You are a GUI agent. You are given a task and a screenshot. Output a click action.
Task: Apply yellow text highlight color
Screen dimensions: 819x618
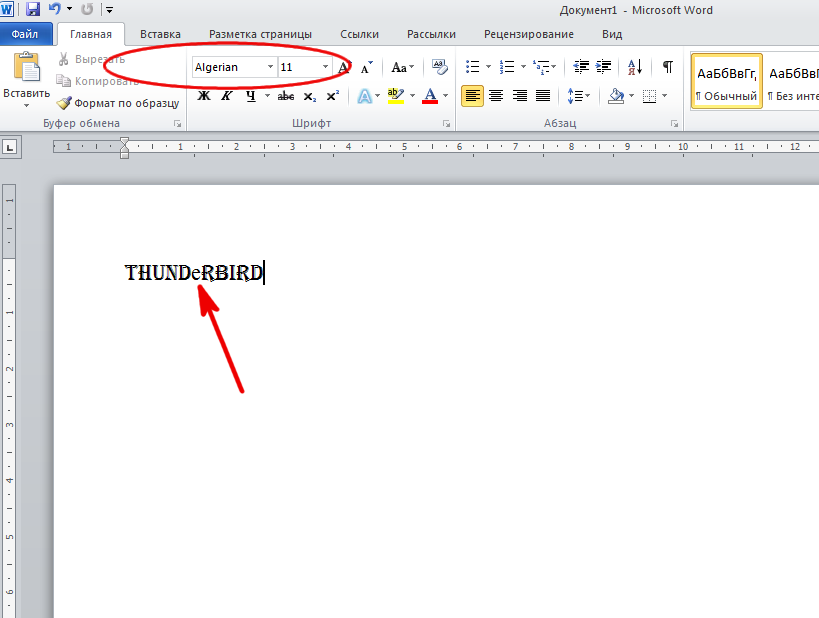pyautogui.click(x=395, y=96)
